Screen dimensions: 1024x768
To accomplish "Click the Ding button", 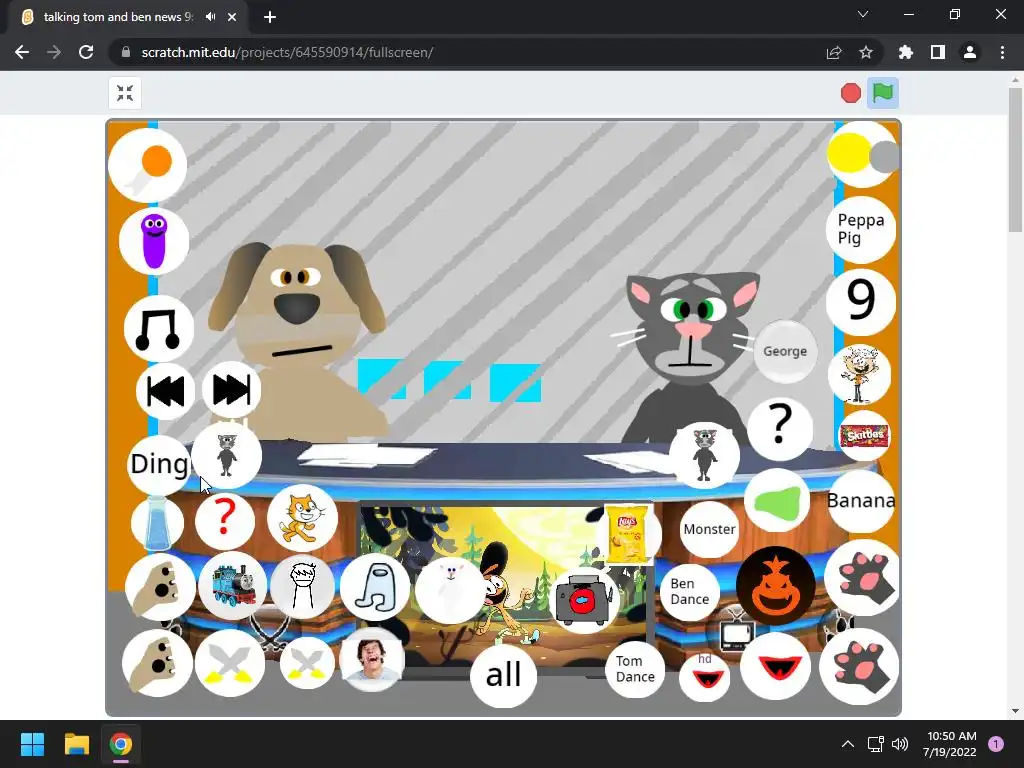I will pos(159,464).
